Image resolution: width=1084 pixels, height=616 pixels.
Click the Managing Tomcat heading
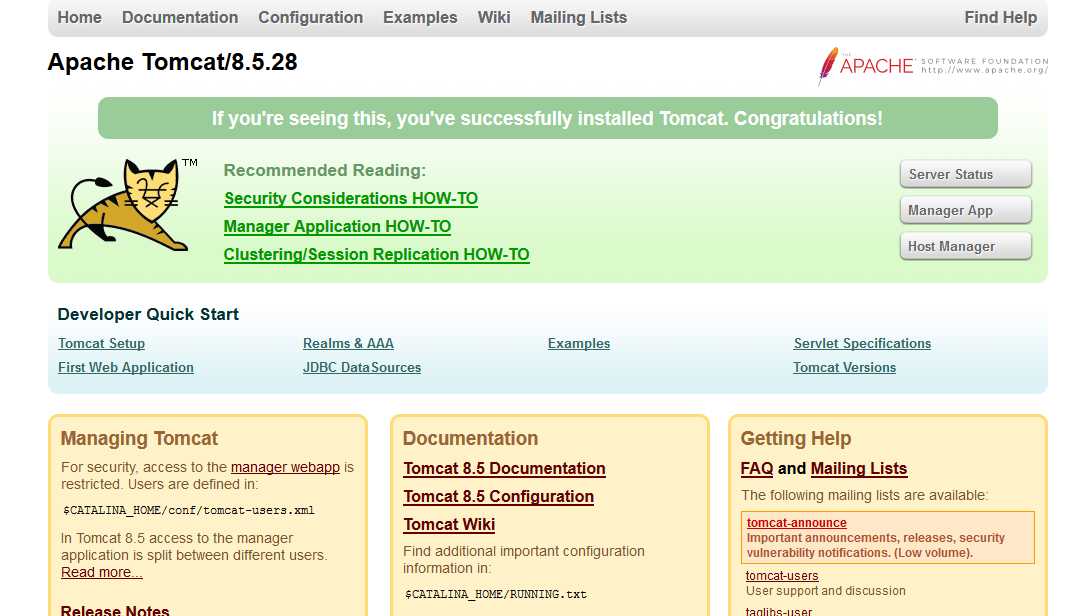(x=139, y=438)
